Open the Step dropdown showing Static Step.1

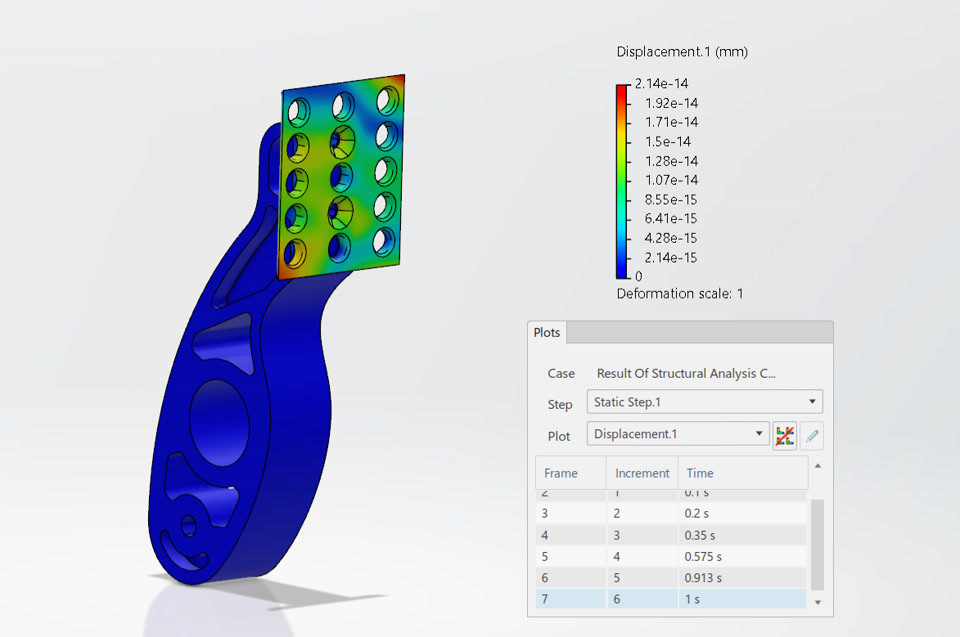point(704,402)
